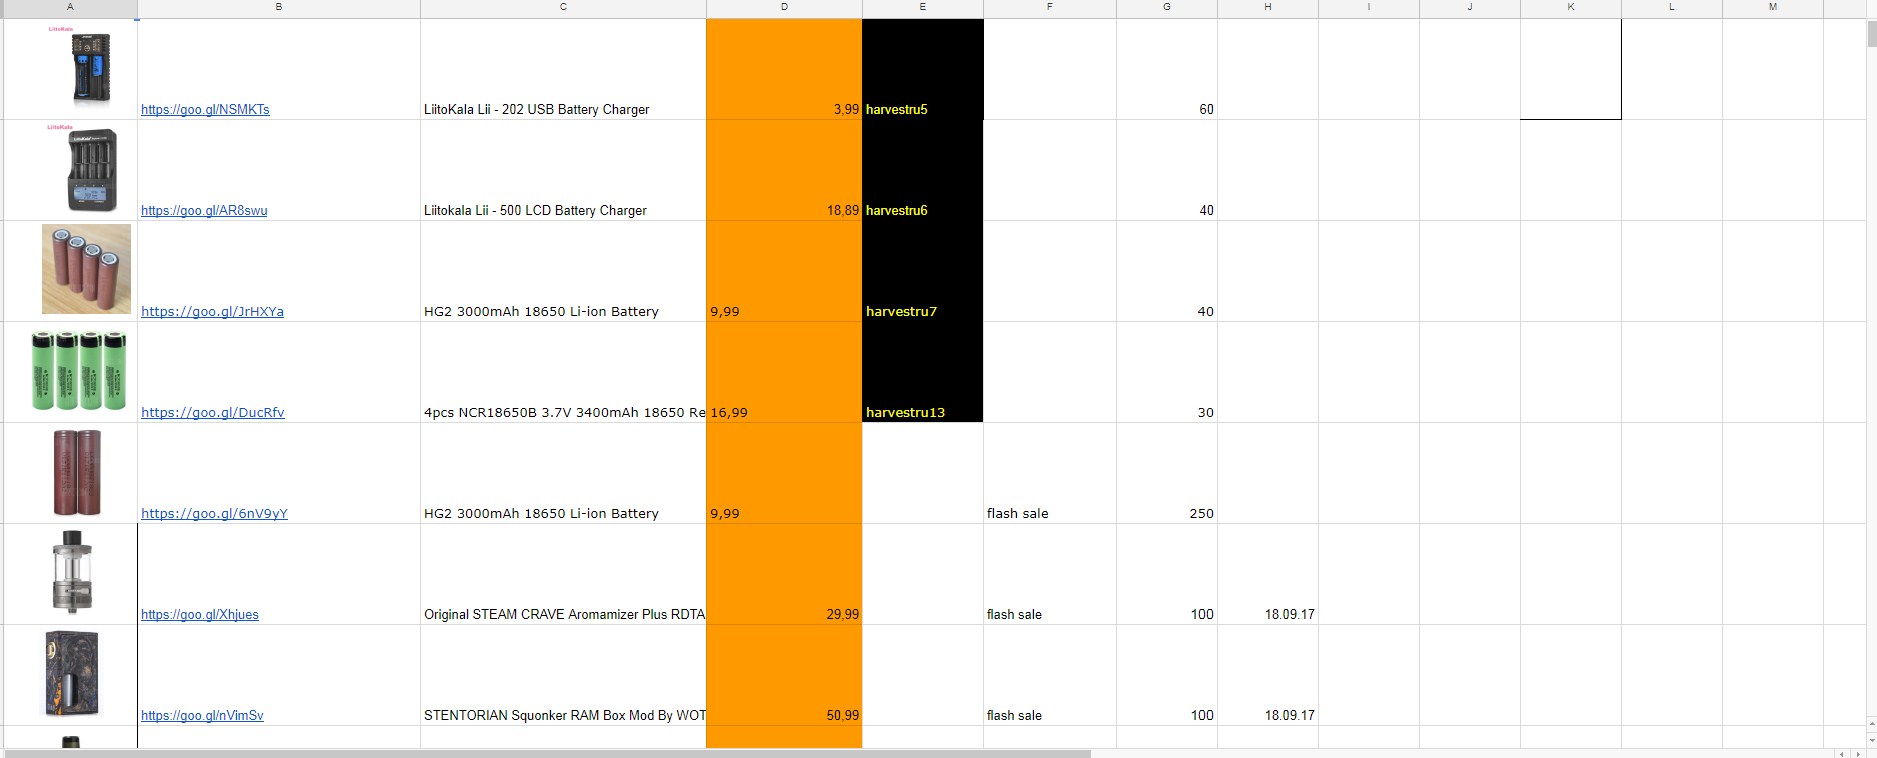Select column G header

(x=1167, y=7)
